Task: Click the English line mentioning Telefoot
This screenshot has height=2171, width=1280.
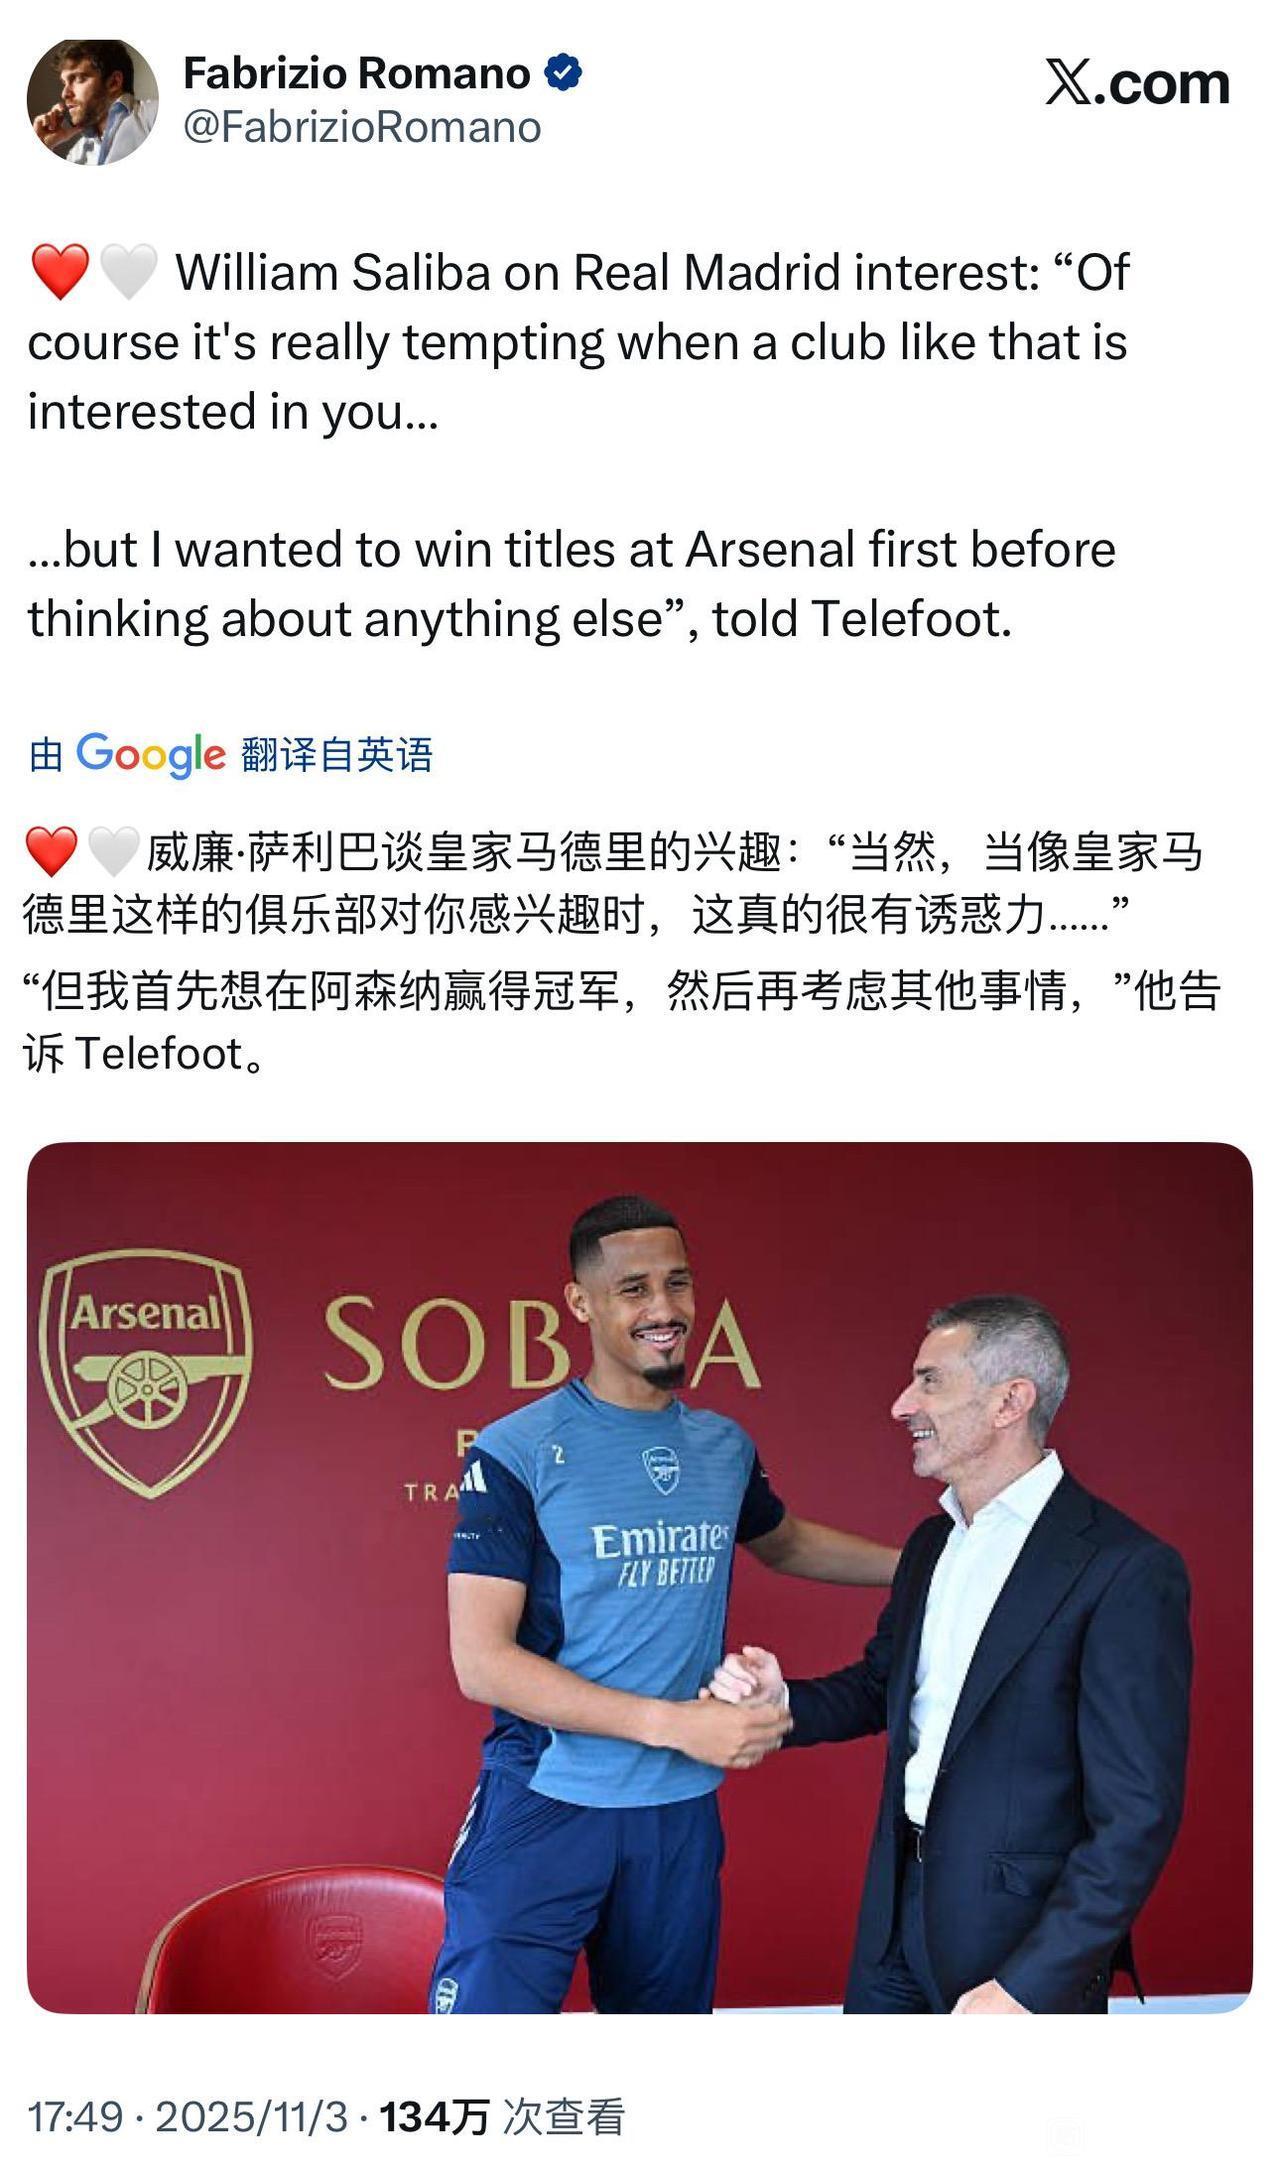Action: point(520,619)
